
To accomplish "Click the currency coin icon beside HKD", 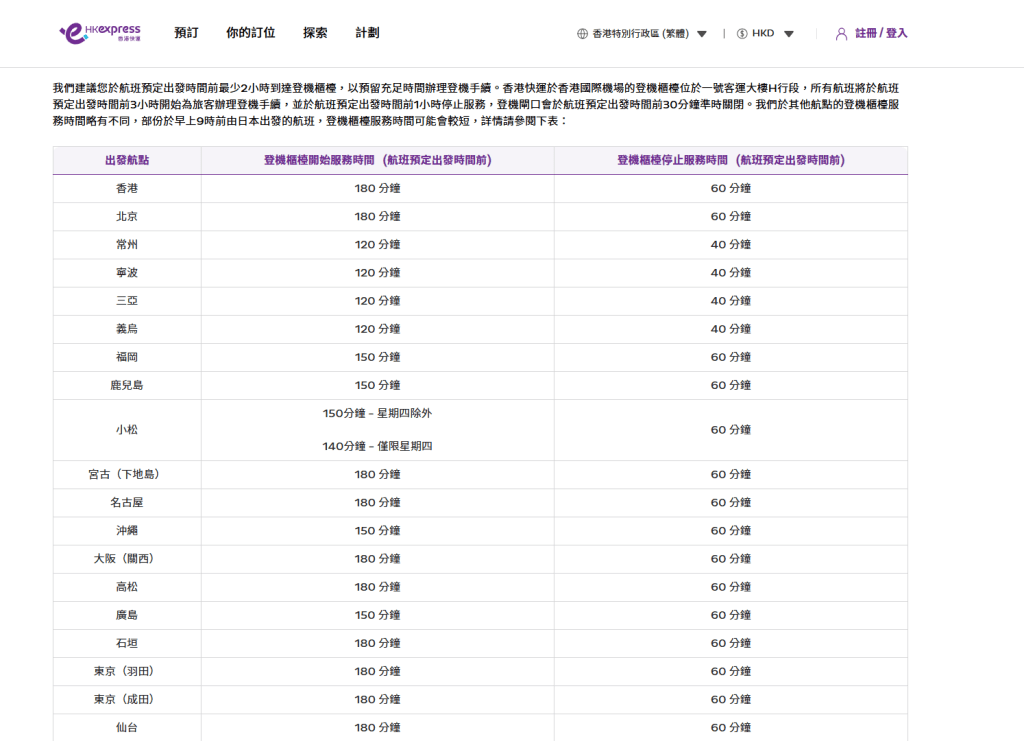I will (742, 33).
